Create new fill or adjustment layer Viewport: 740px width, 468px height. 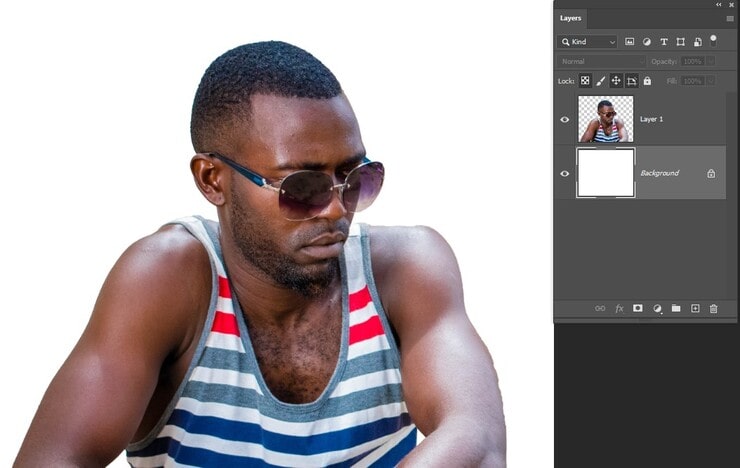pyautogui.click(x=657, y=309)
